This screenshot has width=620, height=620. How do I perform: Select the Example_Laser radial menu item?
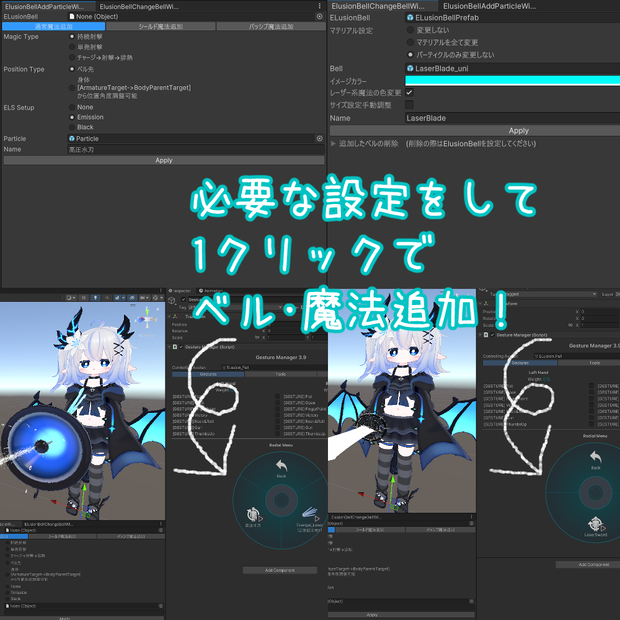pos(310,519)
